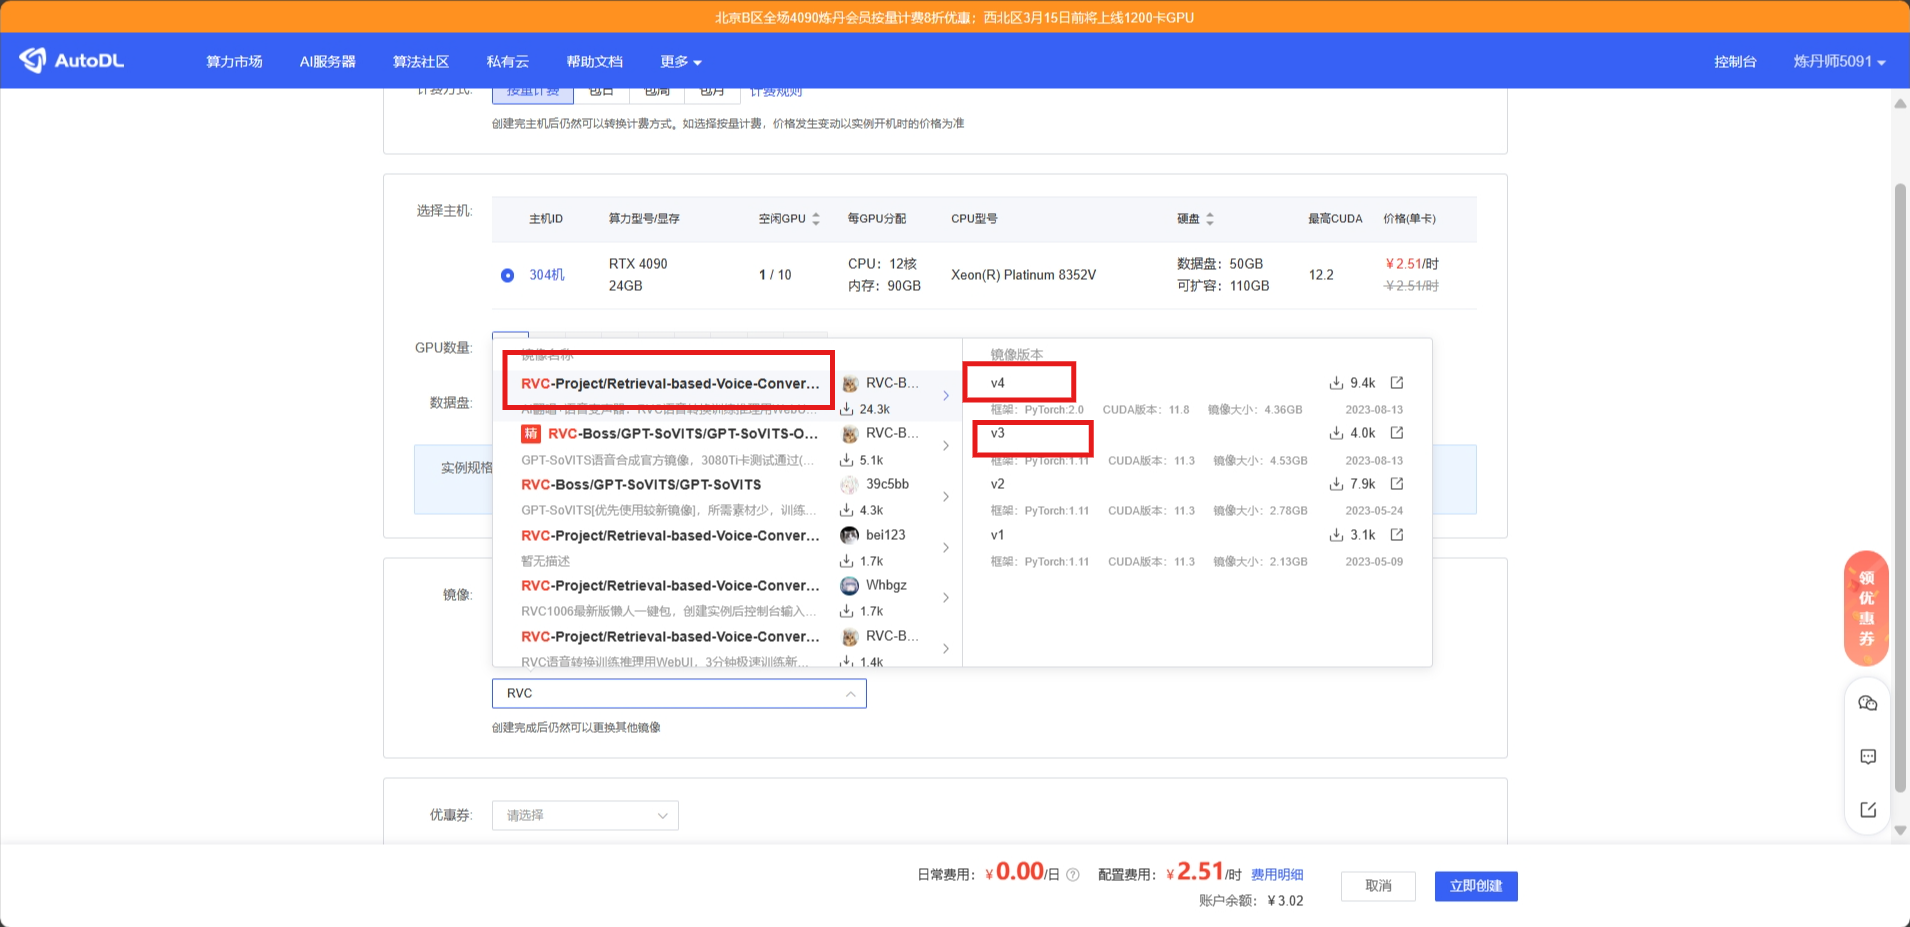Toggle sorting on the 空闲GPU column

[816, 218]
